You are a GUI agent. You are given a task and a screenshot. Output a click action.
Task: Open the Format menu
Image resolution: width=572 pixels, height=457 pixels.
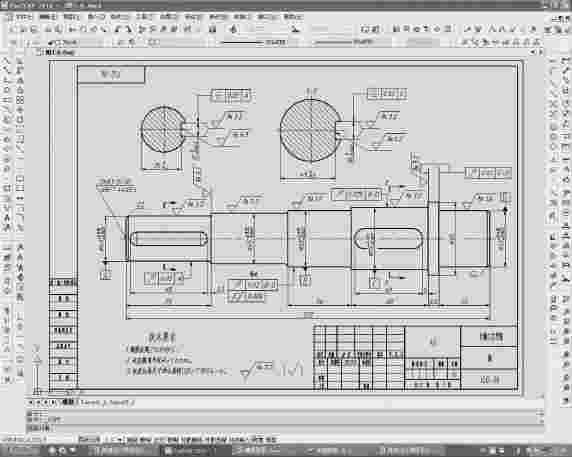120,17
